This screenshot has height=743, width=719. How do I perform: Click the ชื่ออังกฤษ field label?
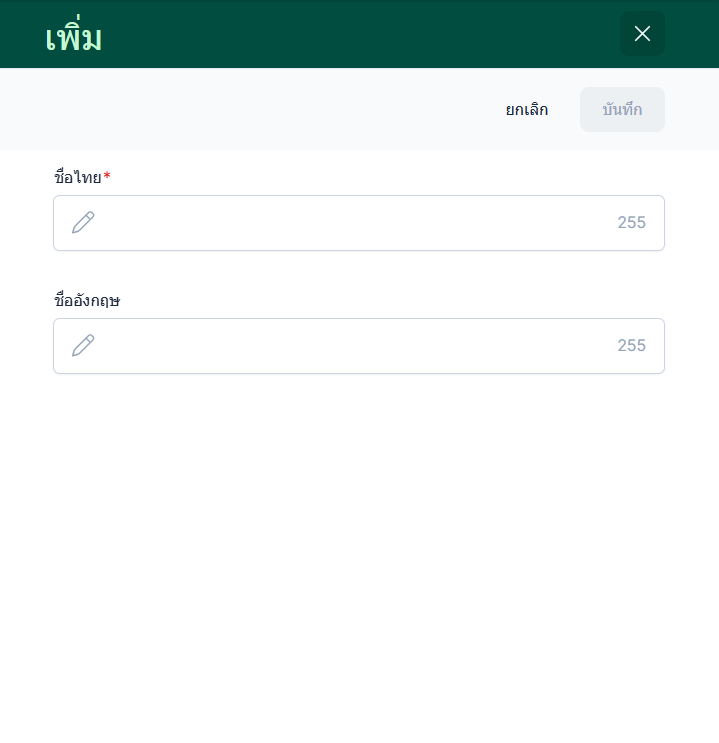(87, 300)
